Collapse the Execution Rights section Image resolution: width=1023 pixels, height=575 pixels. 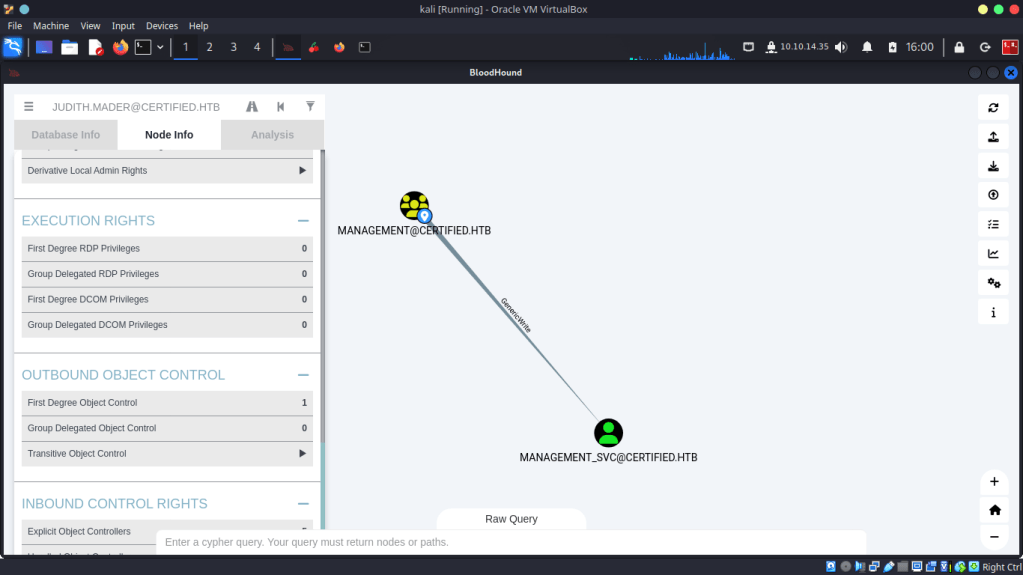tap(302, 221)
